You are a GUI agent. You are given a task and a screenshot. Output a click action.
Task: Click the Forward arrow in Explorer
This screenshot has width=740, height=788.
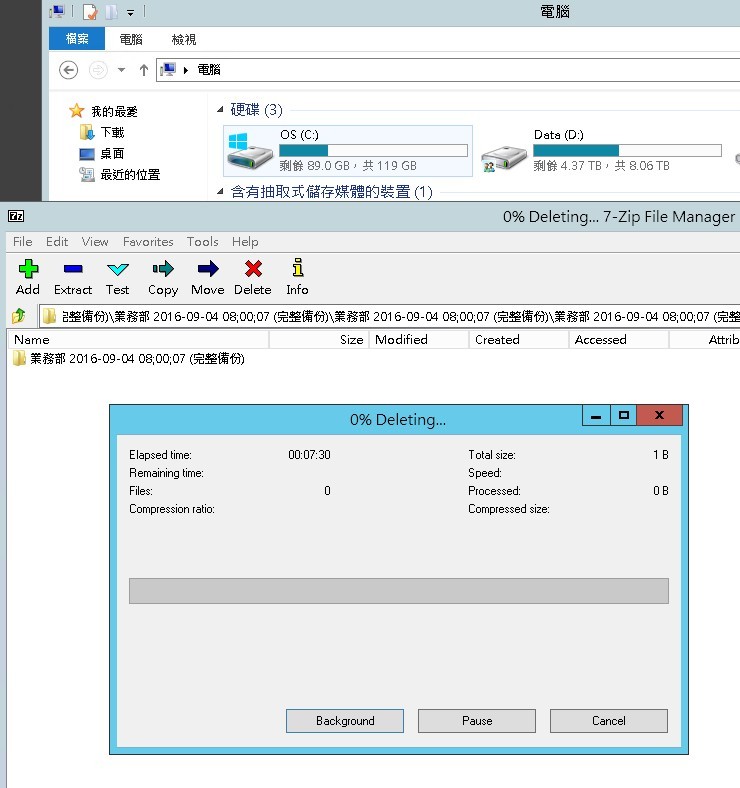click(98, 70)
